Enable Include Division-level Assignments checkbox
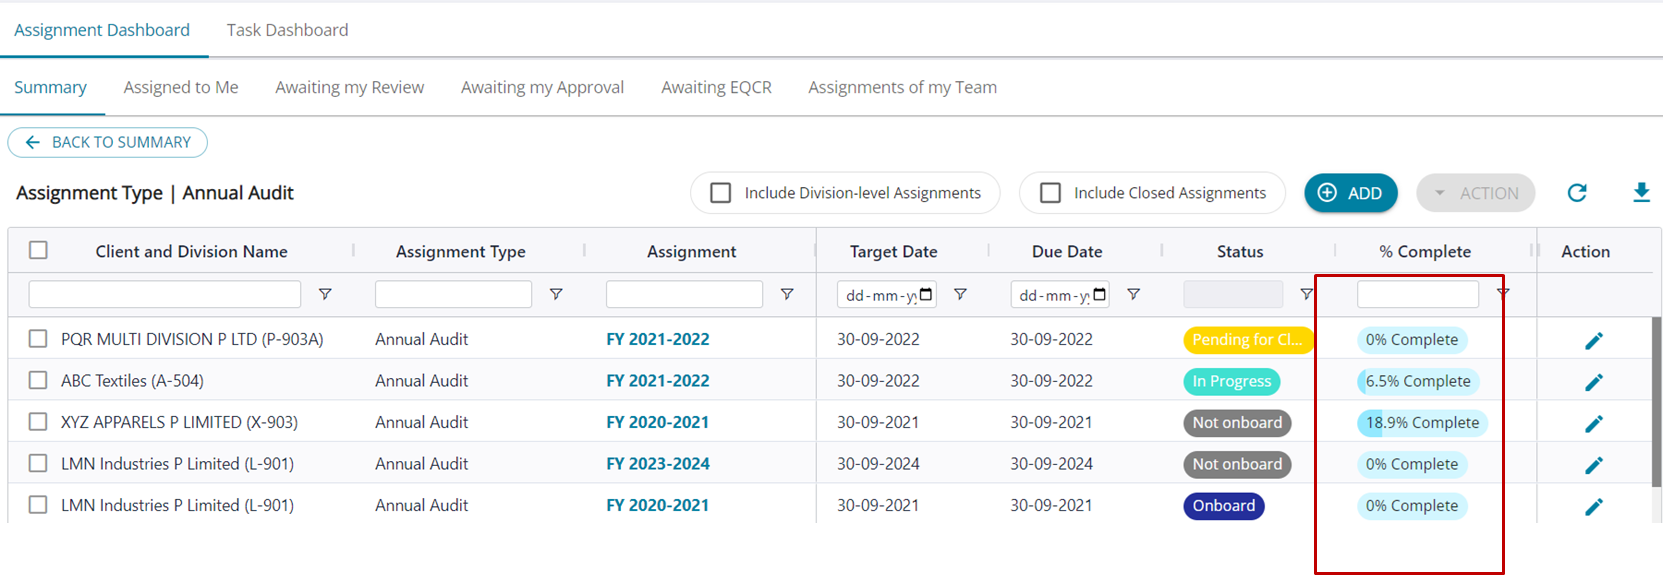Screen dimensions: 1663x575 (720, 193)
